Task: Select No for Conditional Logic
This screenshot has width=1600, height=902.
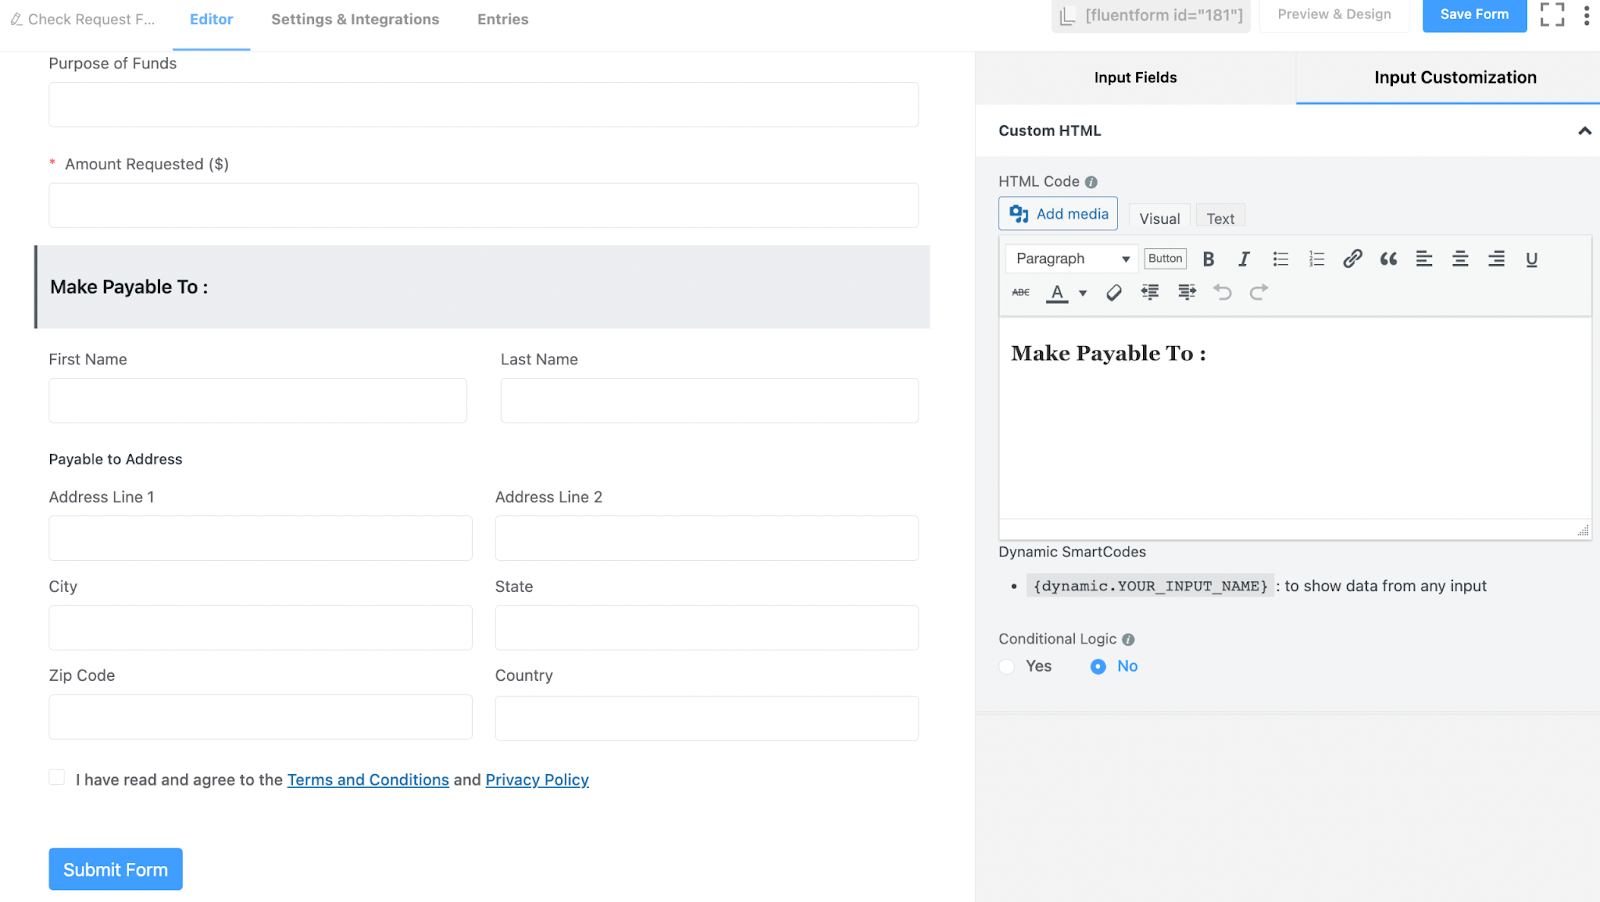Action: (x=1098, y=666)
